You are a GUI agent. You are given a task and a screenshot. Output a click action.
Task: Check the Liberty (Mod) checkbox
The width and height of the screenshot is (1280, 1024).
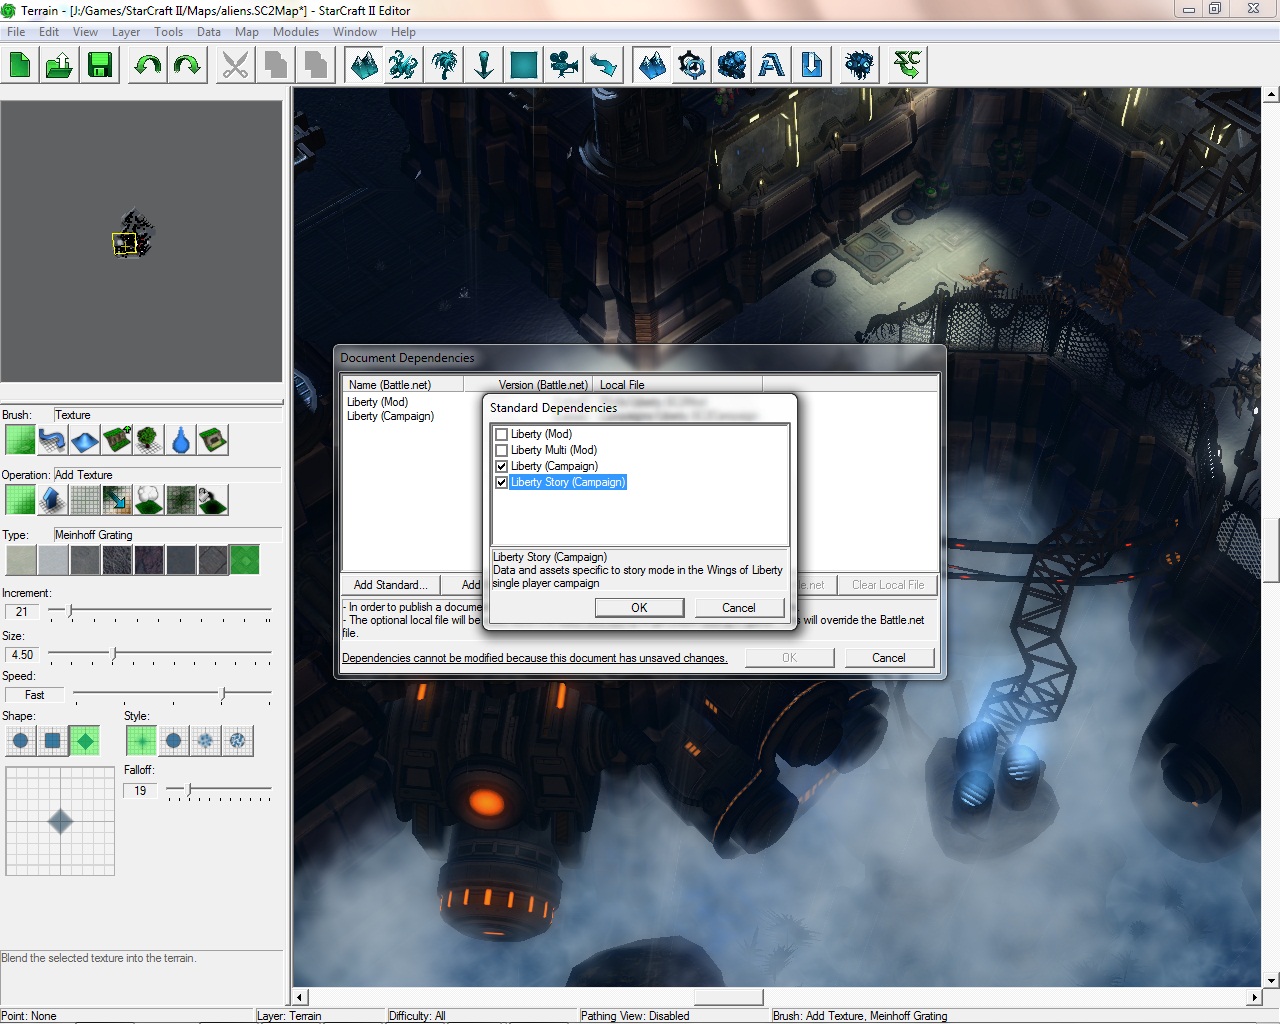pyautogui.click(x=502, y=434)
